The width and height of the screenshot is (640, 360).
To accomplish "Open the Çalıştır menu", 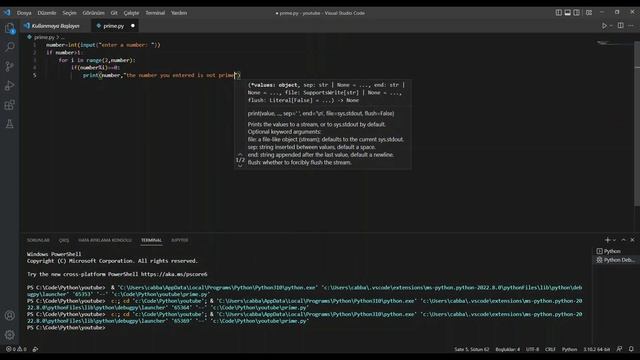I will (131, 13).
